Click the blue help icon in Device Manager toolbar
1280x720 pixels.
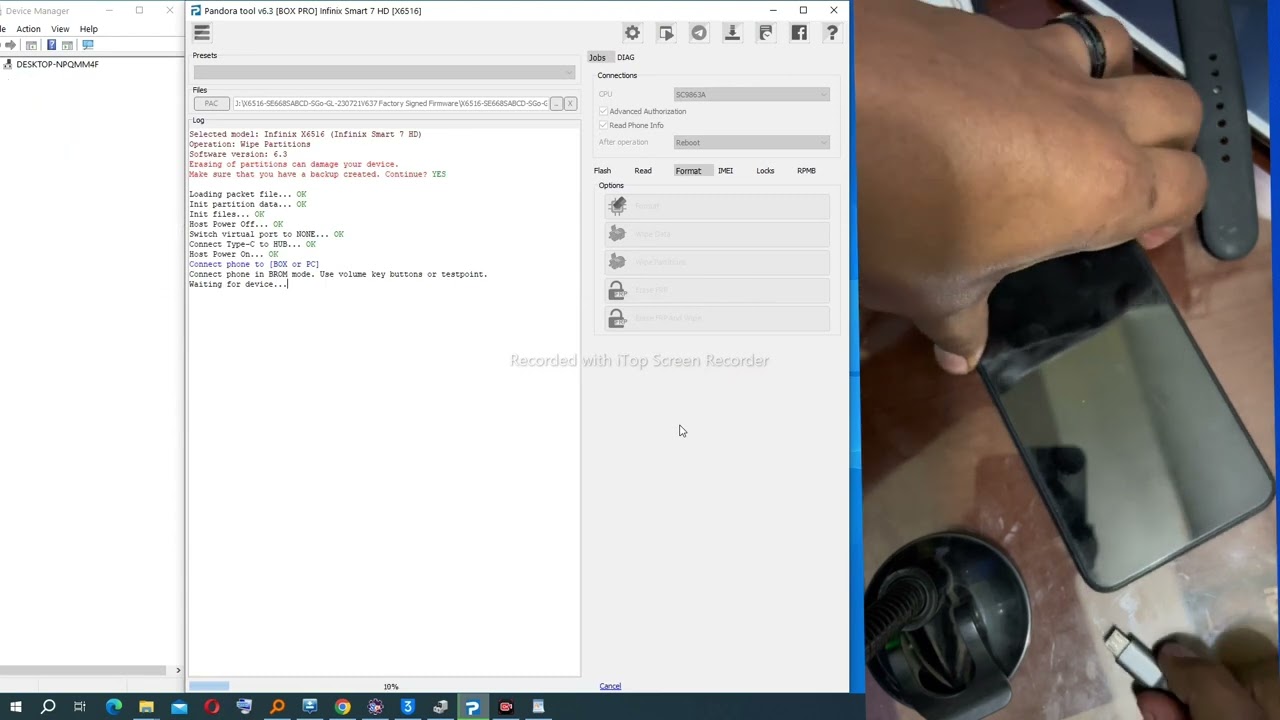51,45
